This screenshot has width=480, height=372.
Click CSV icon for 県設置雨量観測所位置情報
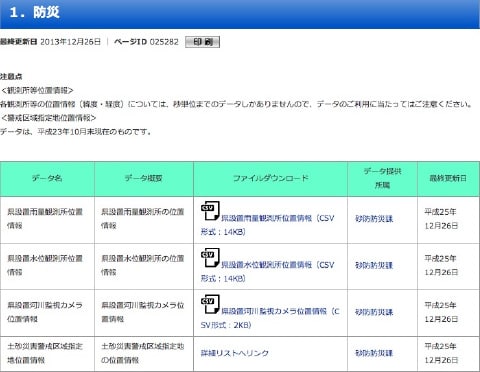210,211
